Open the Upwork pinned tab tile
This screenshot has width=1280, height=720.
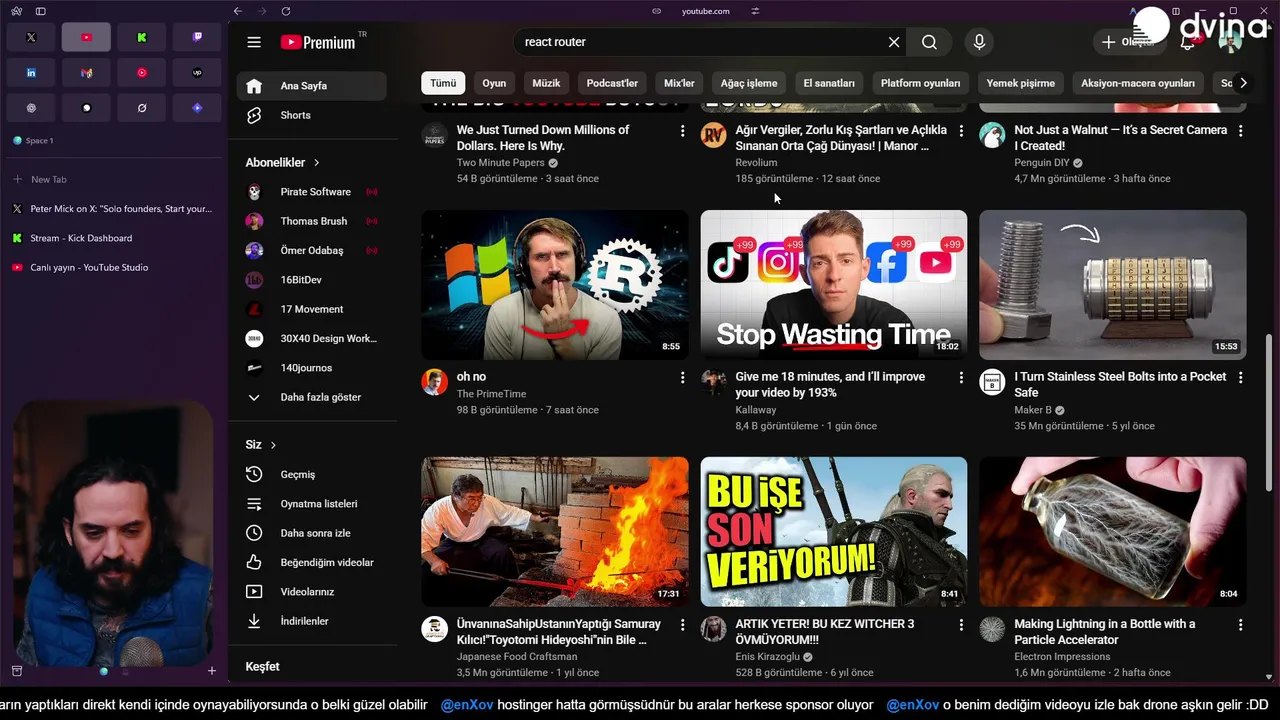pyautogui.click(x=197, y=73)
